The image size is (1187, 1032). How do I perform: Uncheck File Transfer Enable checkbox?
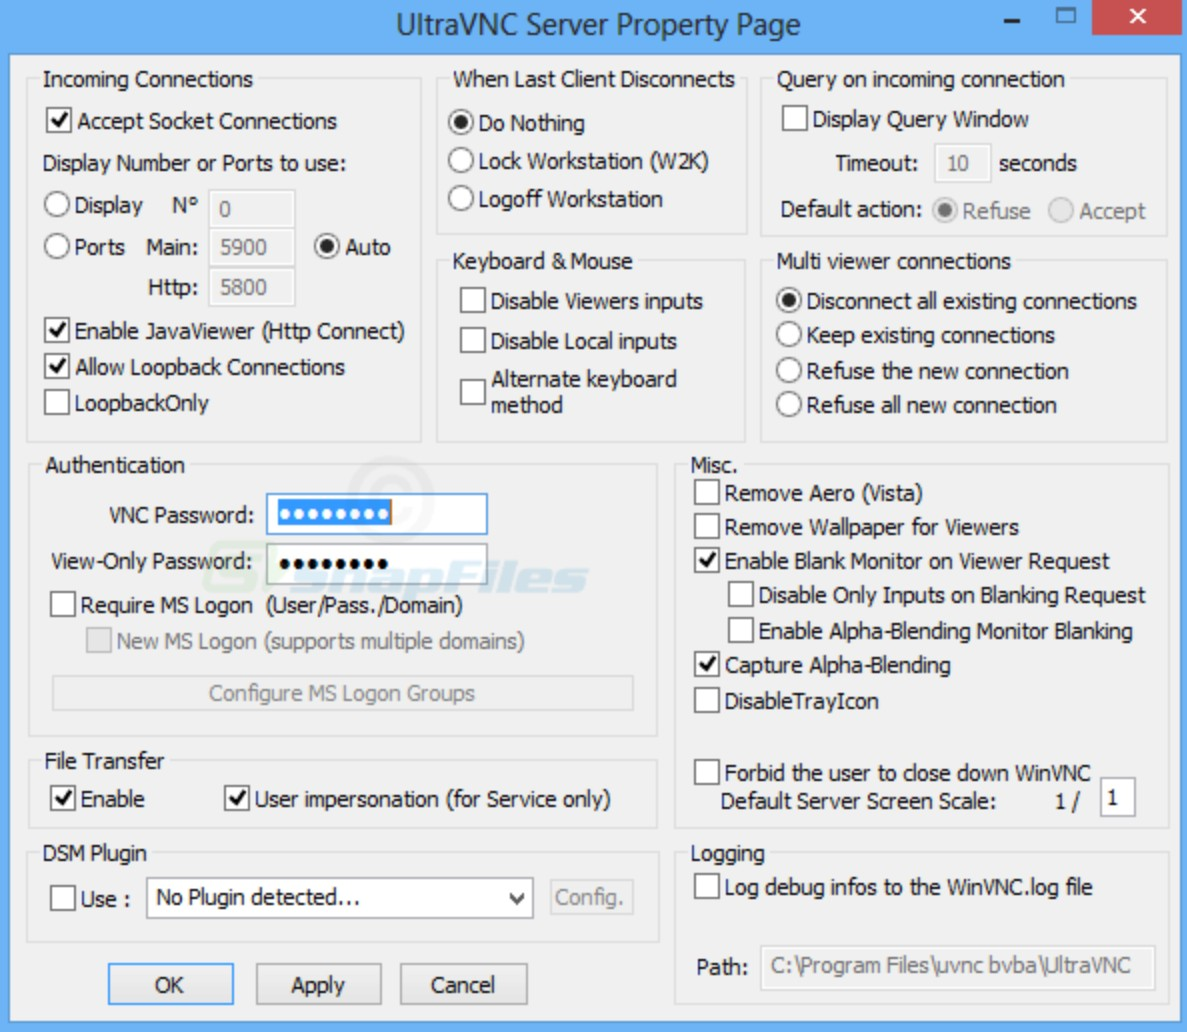pos(63,798)
